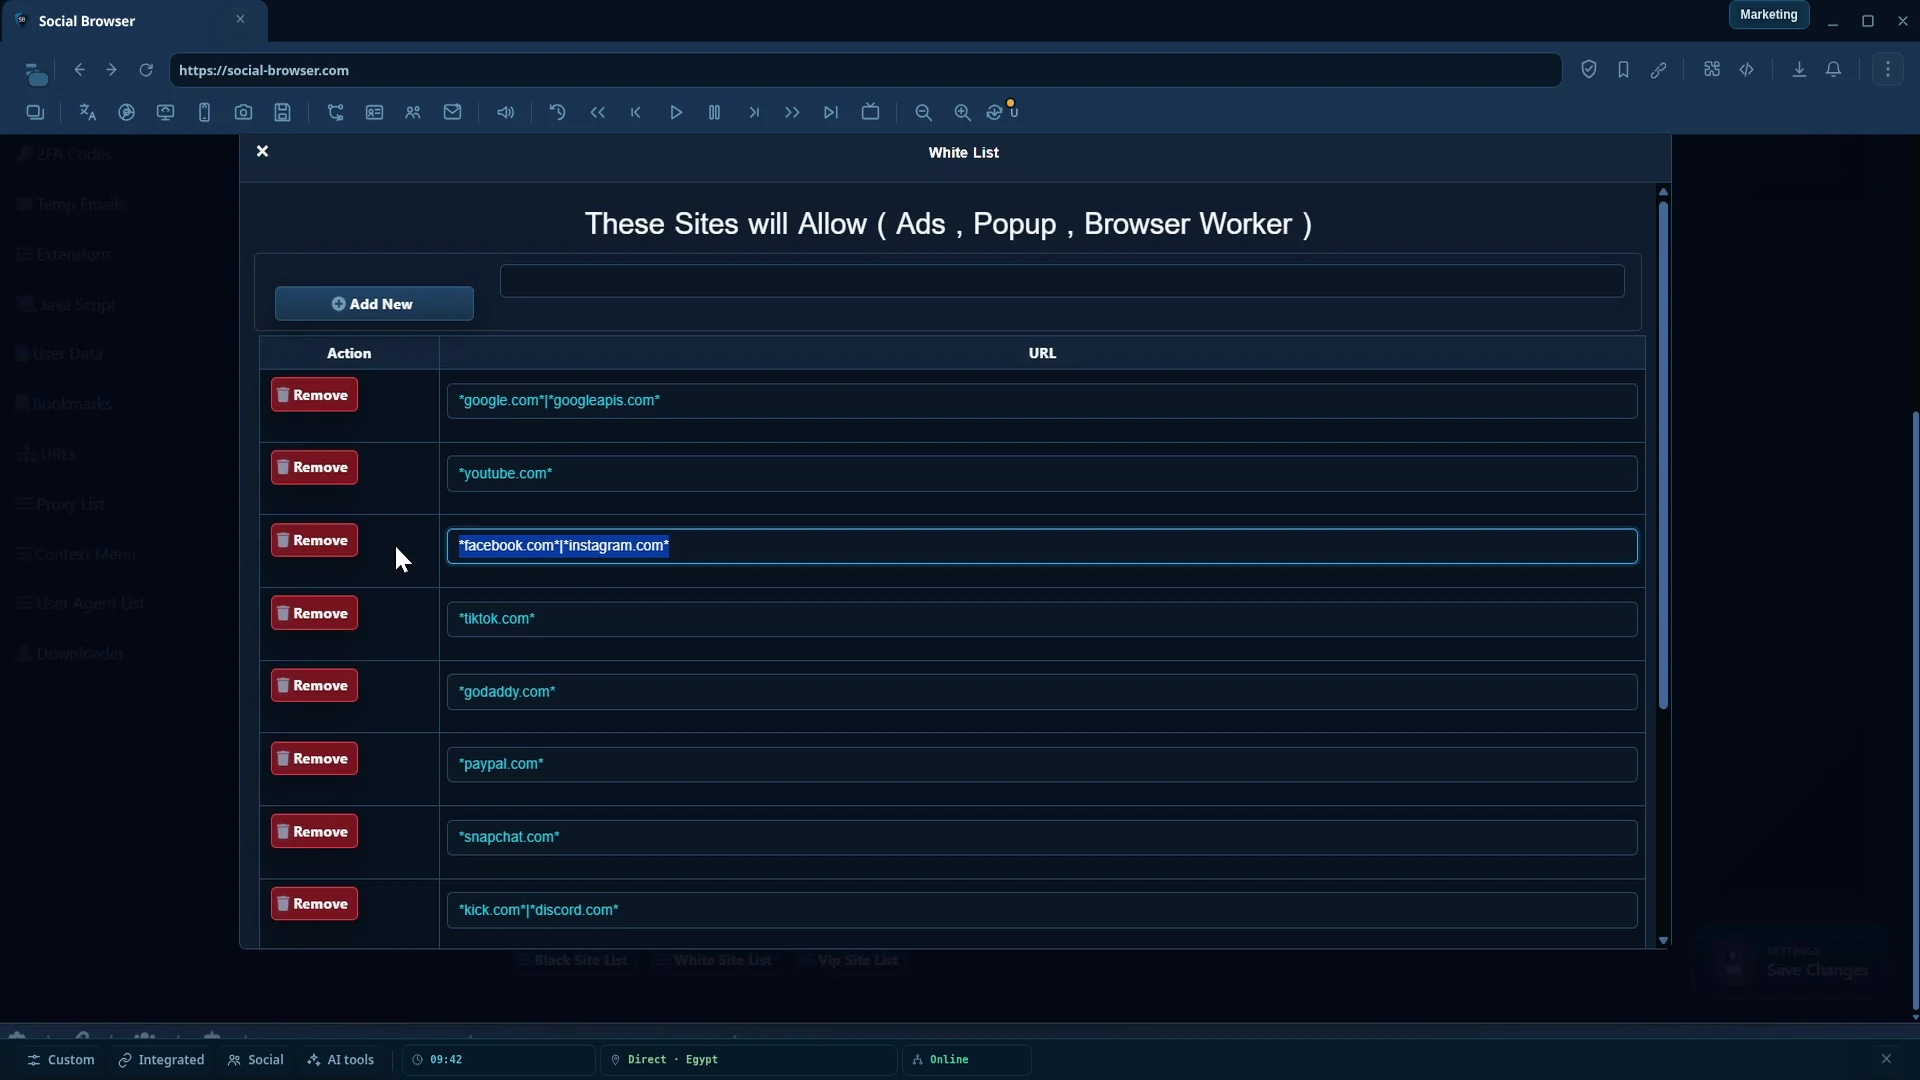Open the multi-window icon in toolbar
Screen dimensions: 1920x1080
pyautogui.click(x=35, y=113)
